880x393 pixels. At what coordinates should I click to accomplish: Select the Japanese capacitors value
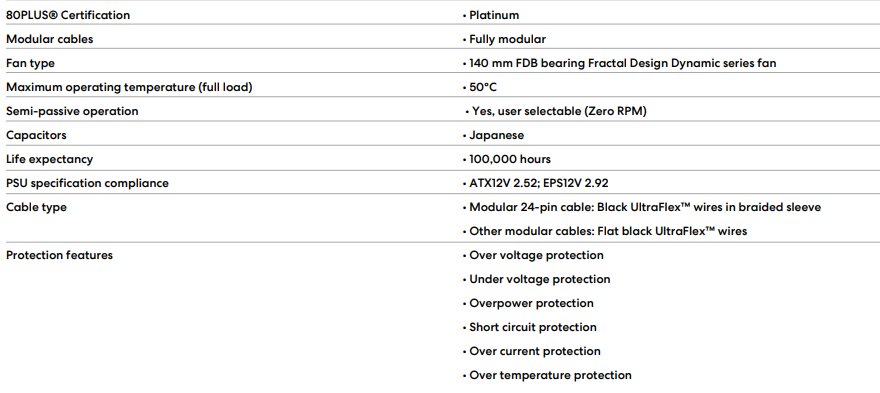tap(497, 135)
